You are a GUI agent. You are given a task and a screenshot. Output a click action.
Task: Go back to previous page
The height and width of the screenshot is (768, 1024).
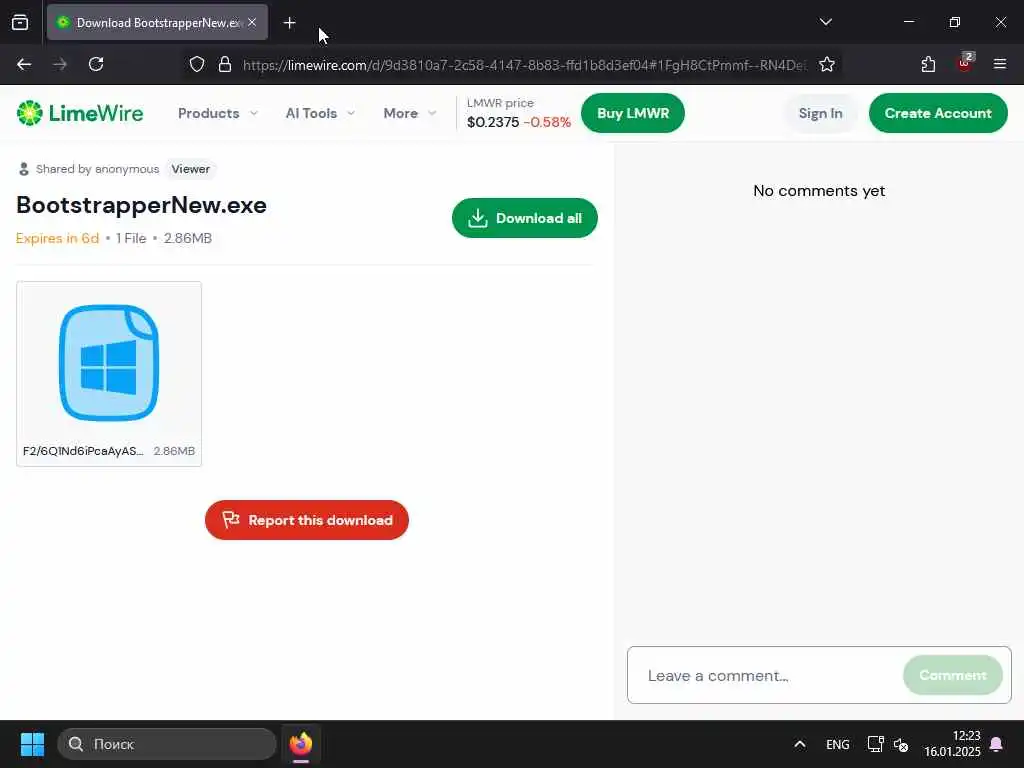(24, 64)
